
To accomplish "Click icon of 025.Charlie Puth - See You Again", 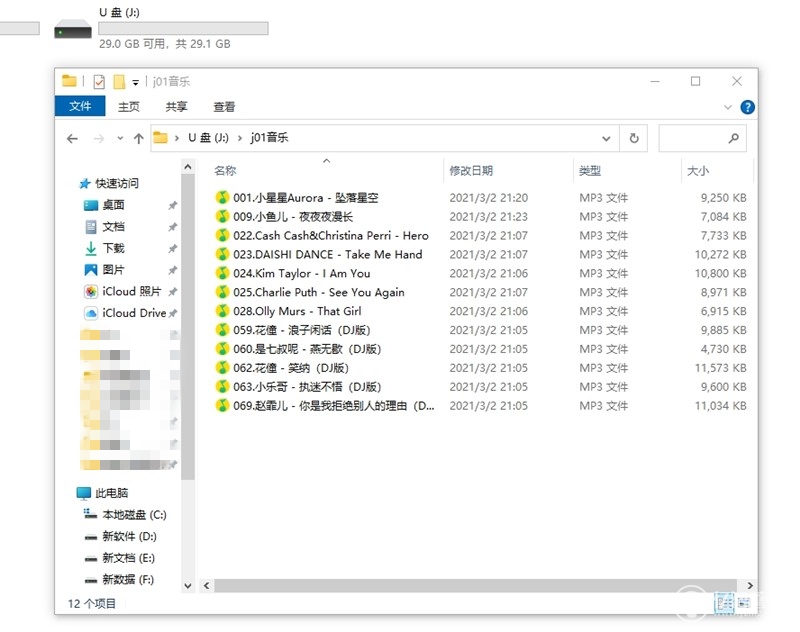I will coord(222,292).
